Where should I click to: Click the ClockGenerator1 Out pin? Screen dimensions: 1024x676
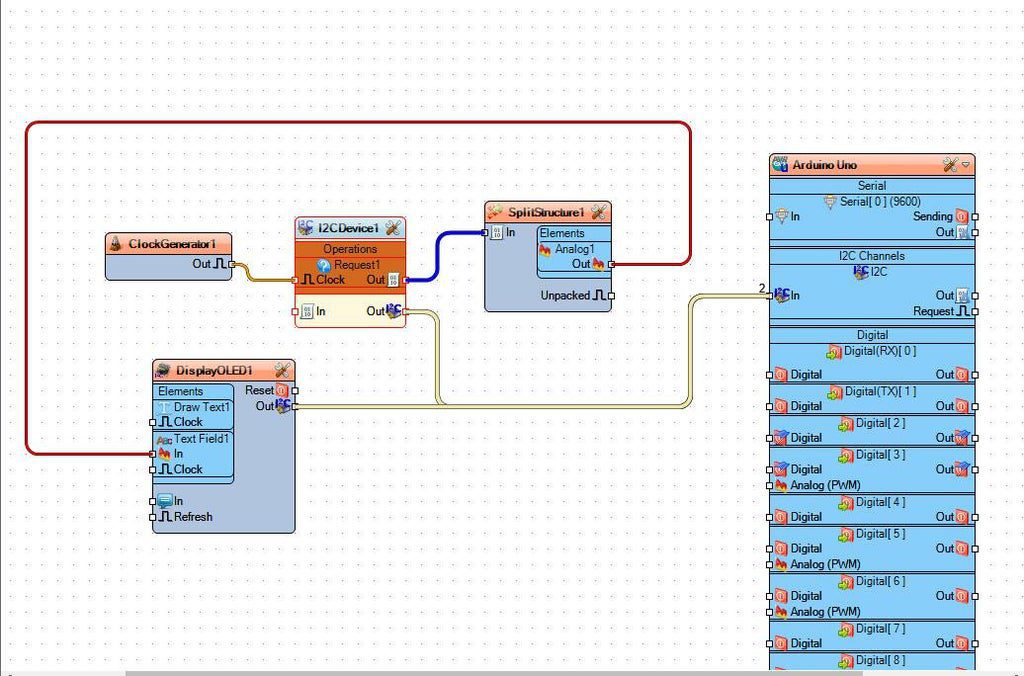232,265
